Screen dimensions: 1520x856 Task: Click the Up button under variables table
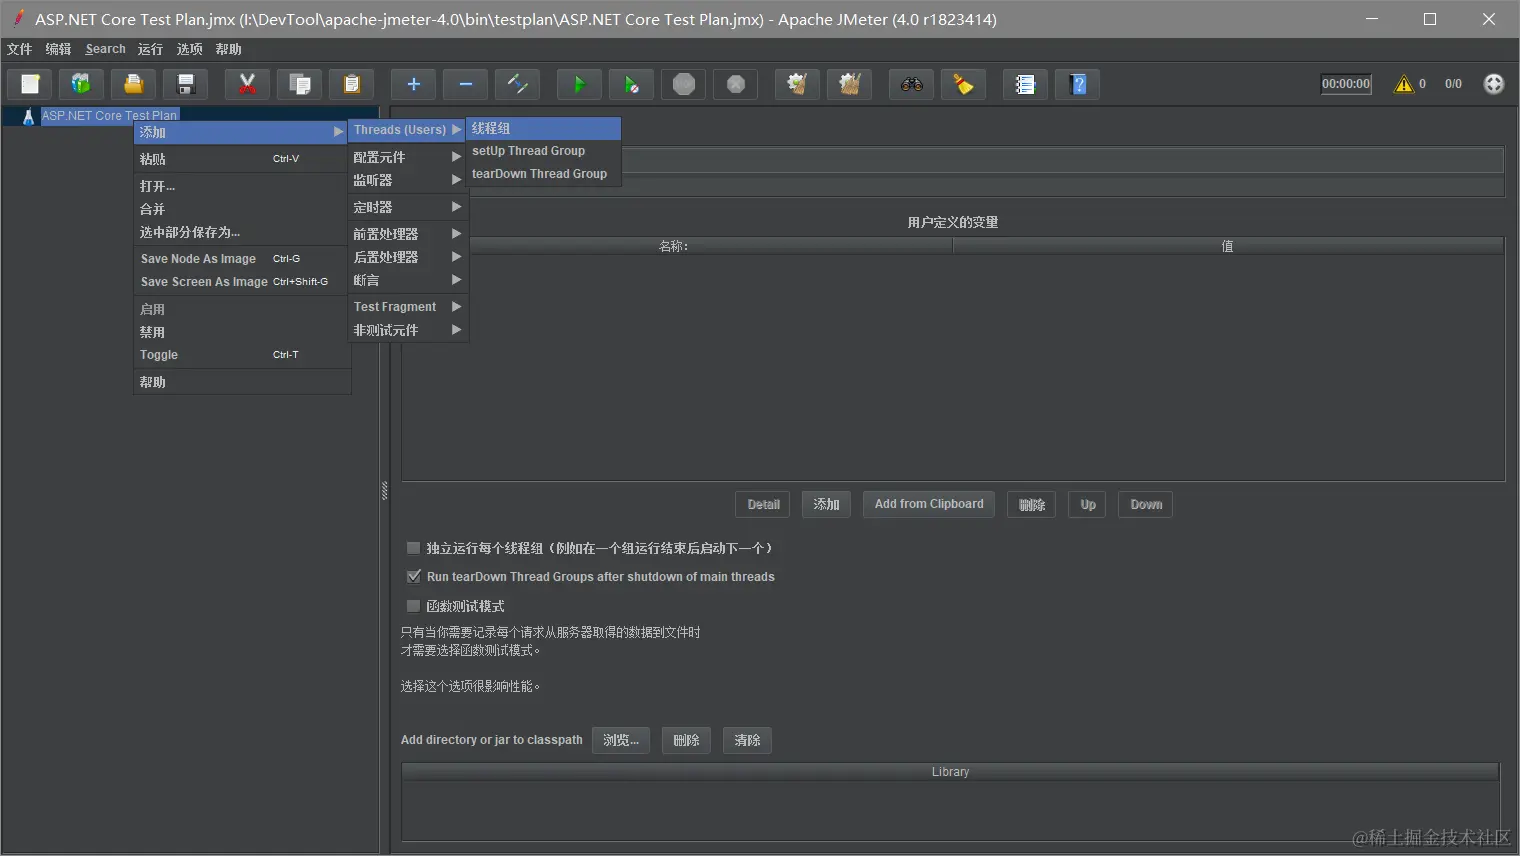tap(1087, 504)
